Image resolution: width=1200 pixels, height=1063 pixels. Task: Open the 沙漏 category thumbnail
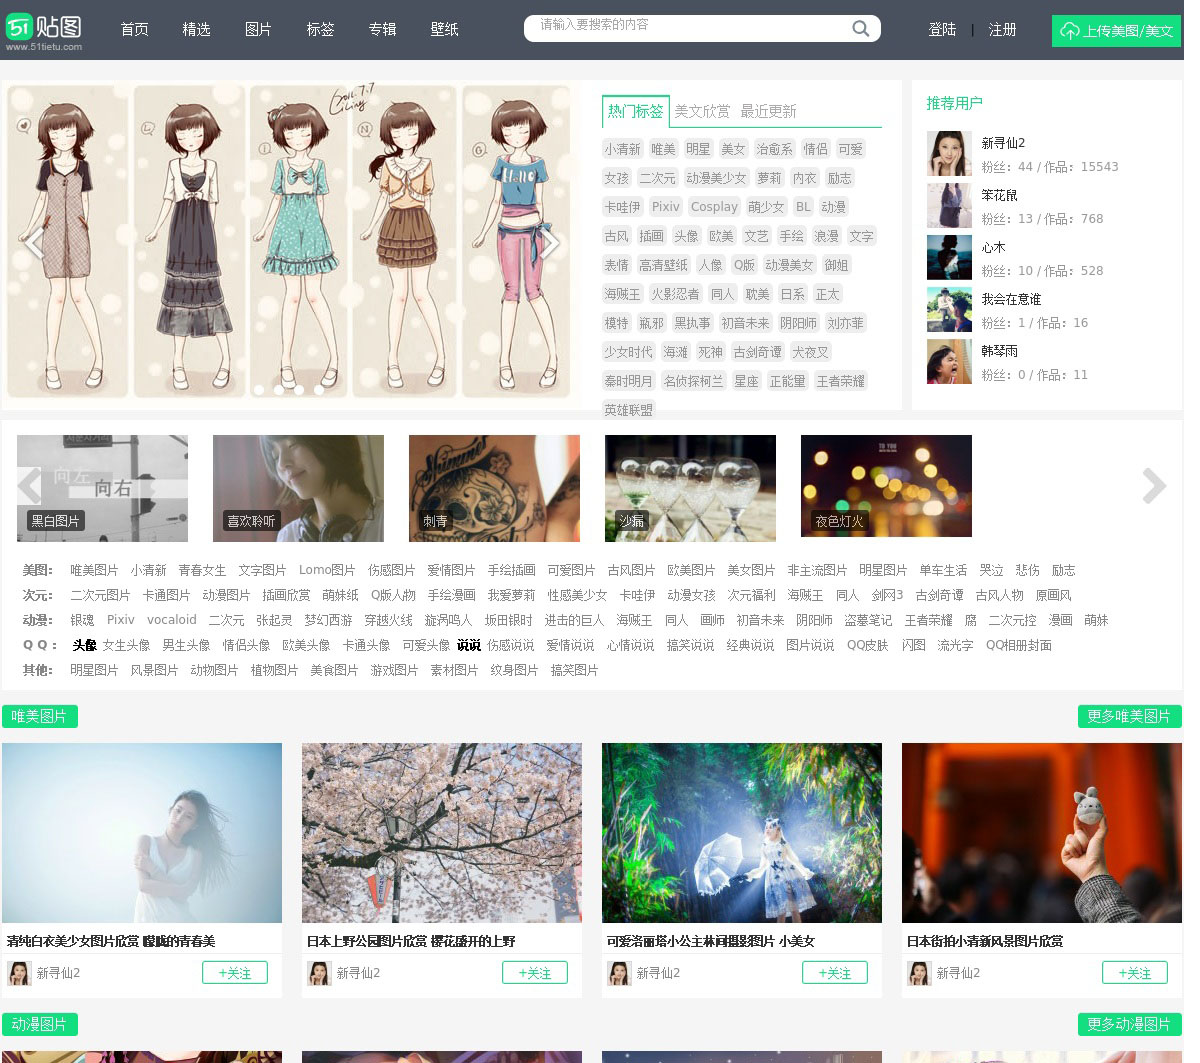(690, 488)
